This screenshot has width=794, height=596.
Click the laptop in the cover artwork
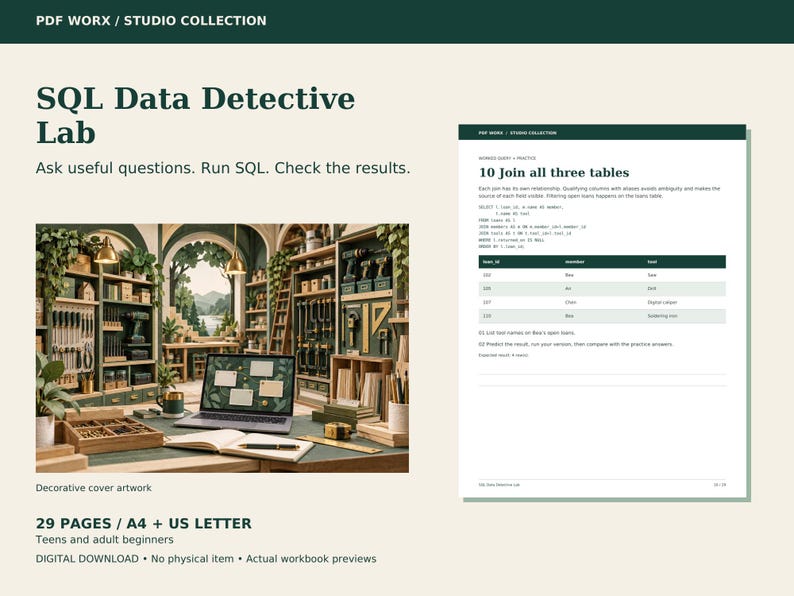click(236, 394)
